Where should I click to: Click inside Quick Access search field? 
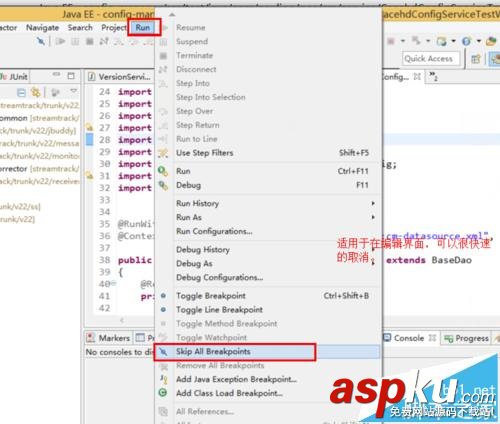431,59
